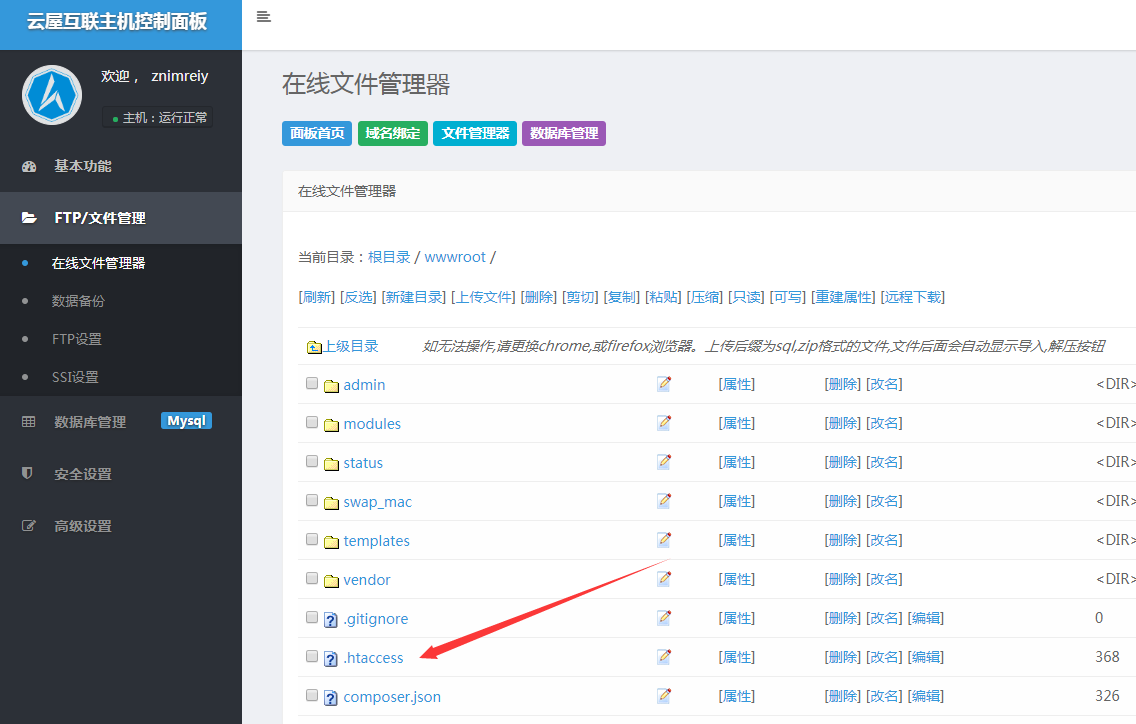
Task: Click the templates folder icon
Action: pyautogui.click(x=331, y=541)
